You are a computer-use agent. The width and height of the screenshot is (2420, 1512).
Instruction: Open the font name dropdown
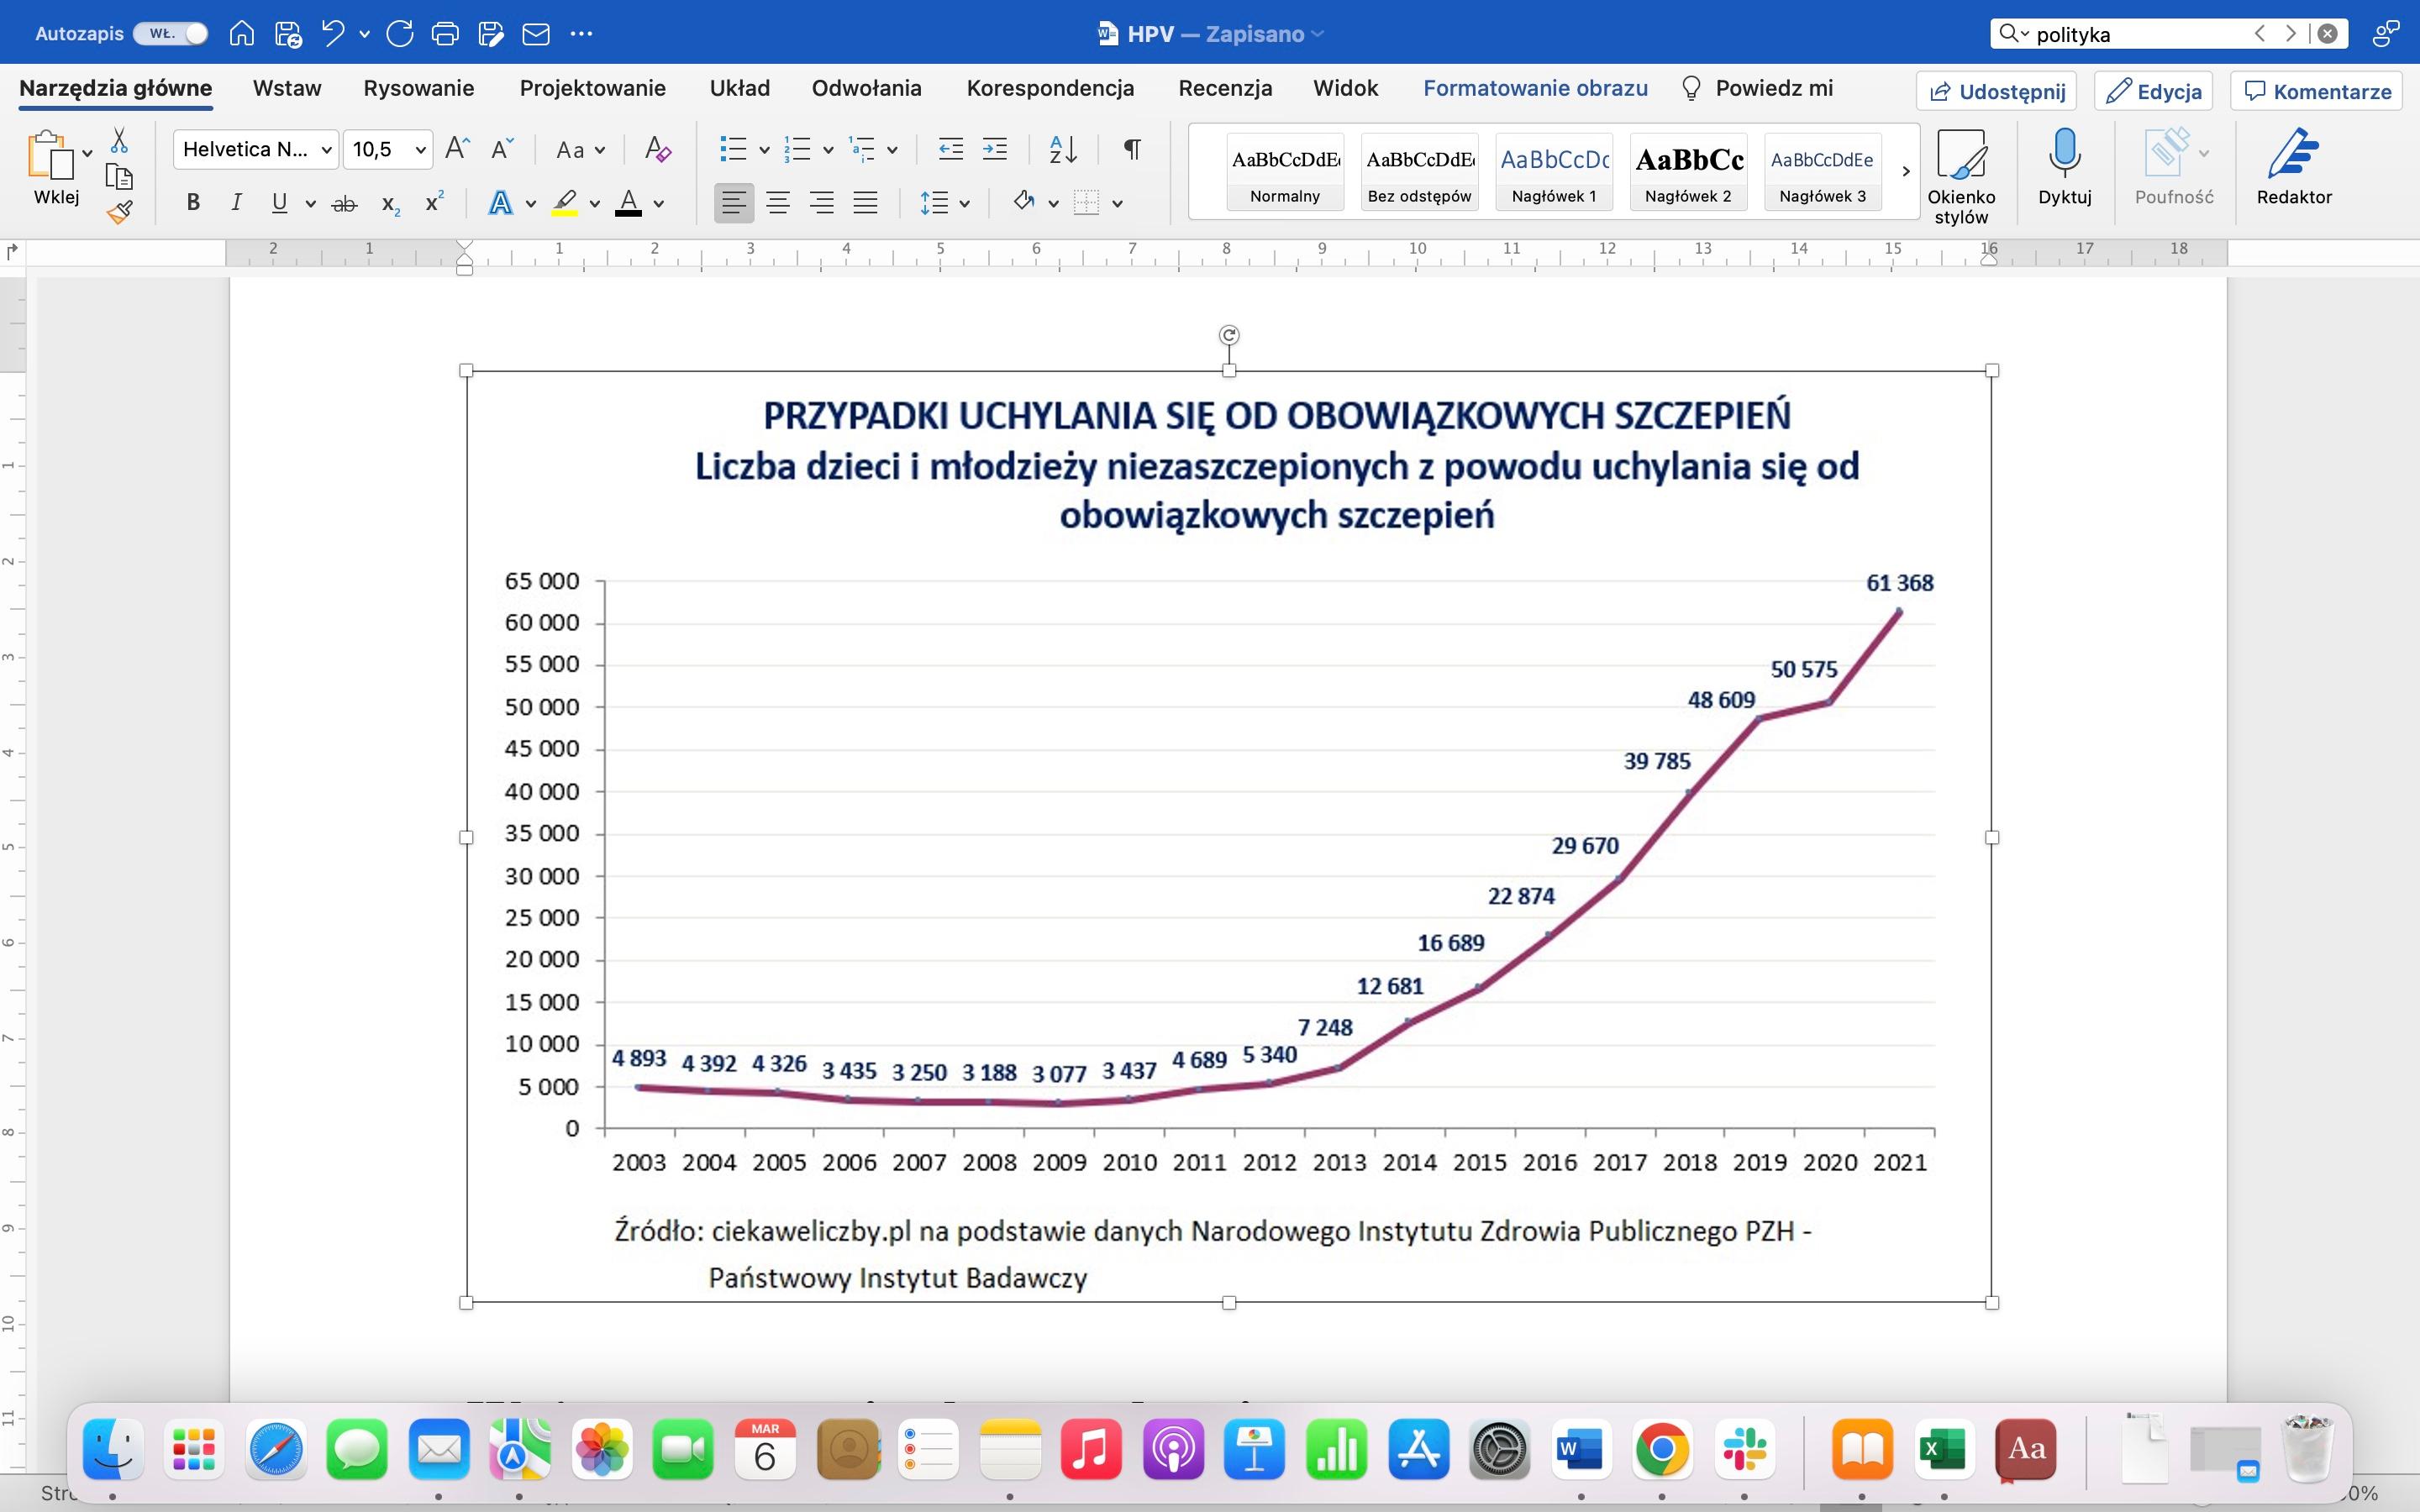(x=326, y=150)
